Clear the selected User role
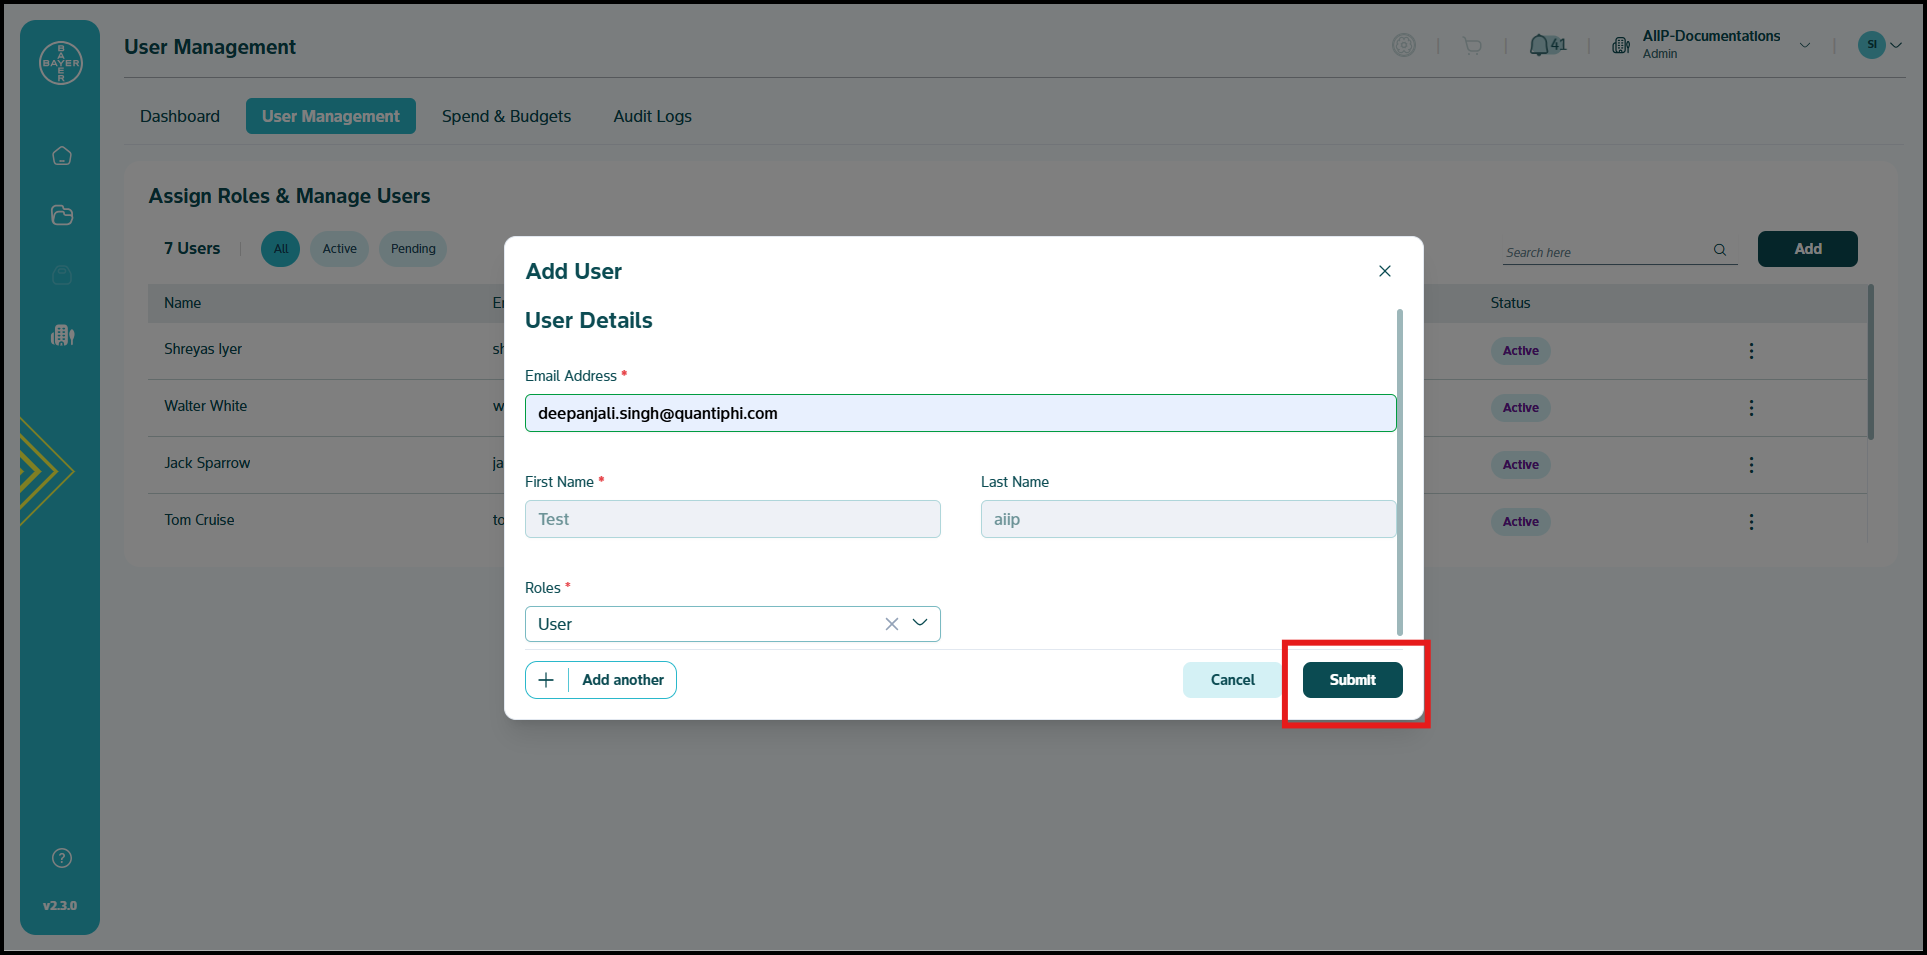 coord(891,624)
